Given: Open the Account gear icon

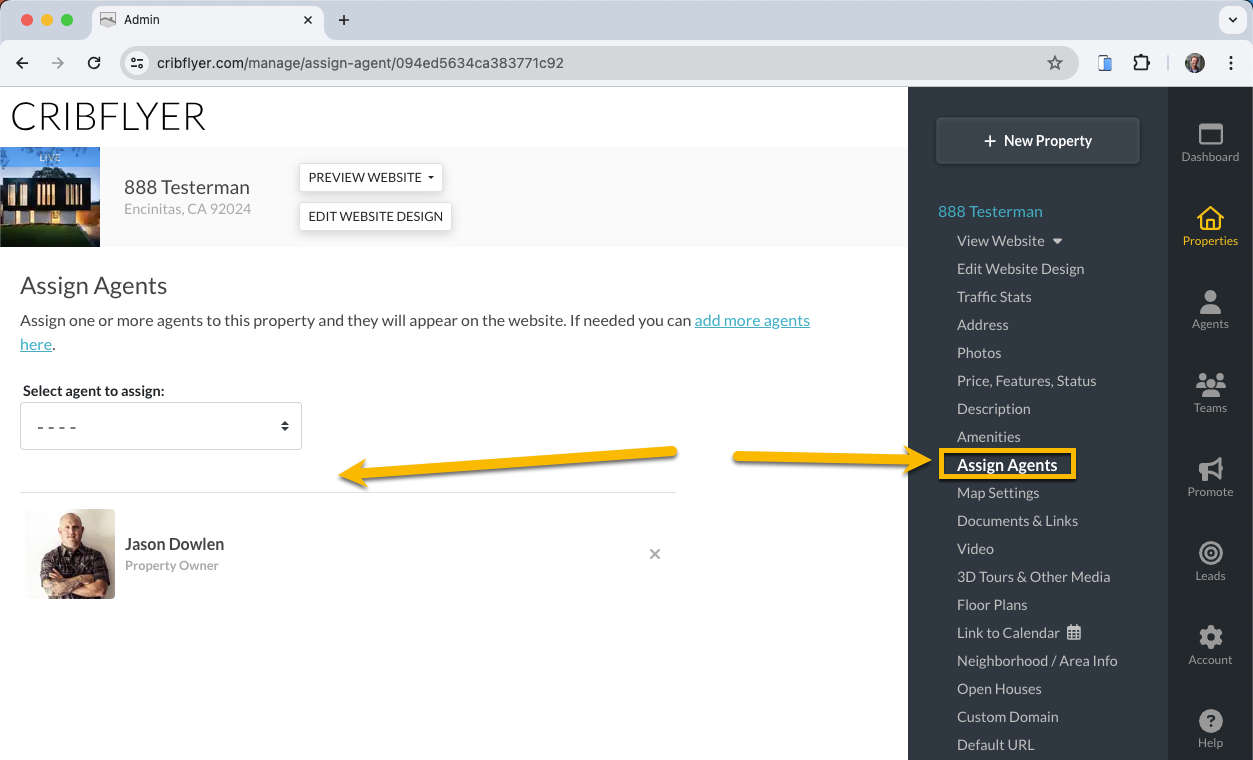Looking at the screenshot, I should point(1210,637).
